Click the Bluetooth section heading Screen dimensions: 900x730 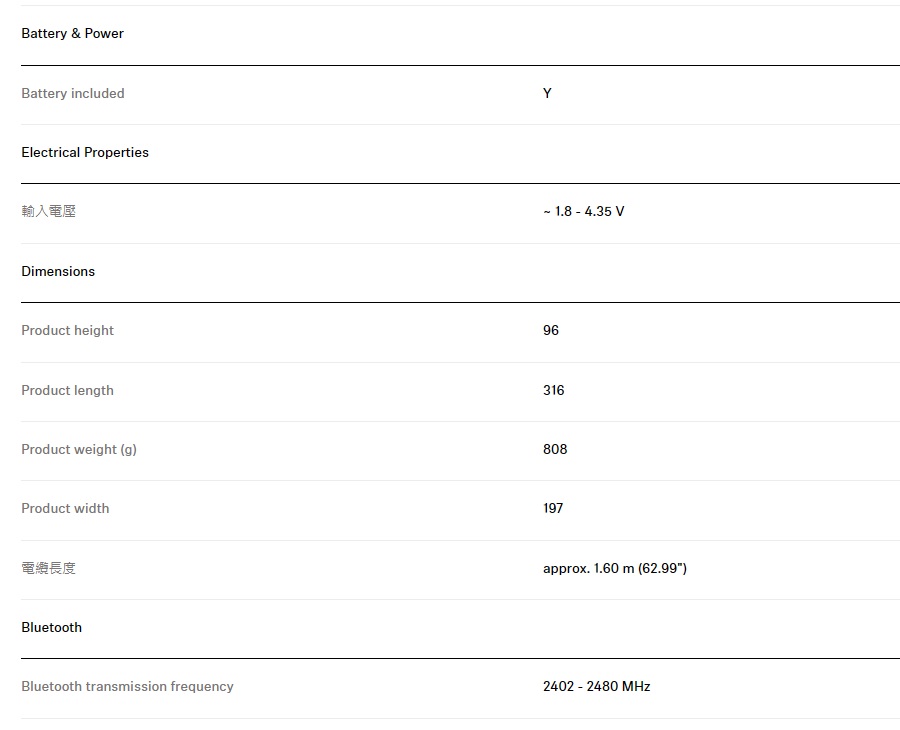pyautogui.click(x=51, y=628)
